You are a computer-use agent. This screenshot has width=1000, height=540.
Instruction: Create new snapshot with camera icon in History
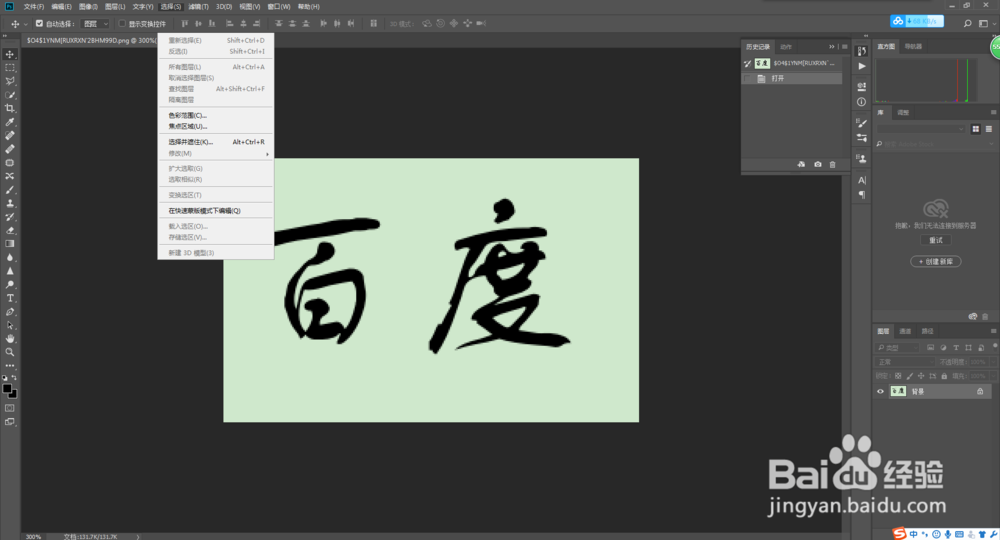click(818, 164)
